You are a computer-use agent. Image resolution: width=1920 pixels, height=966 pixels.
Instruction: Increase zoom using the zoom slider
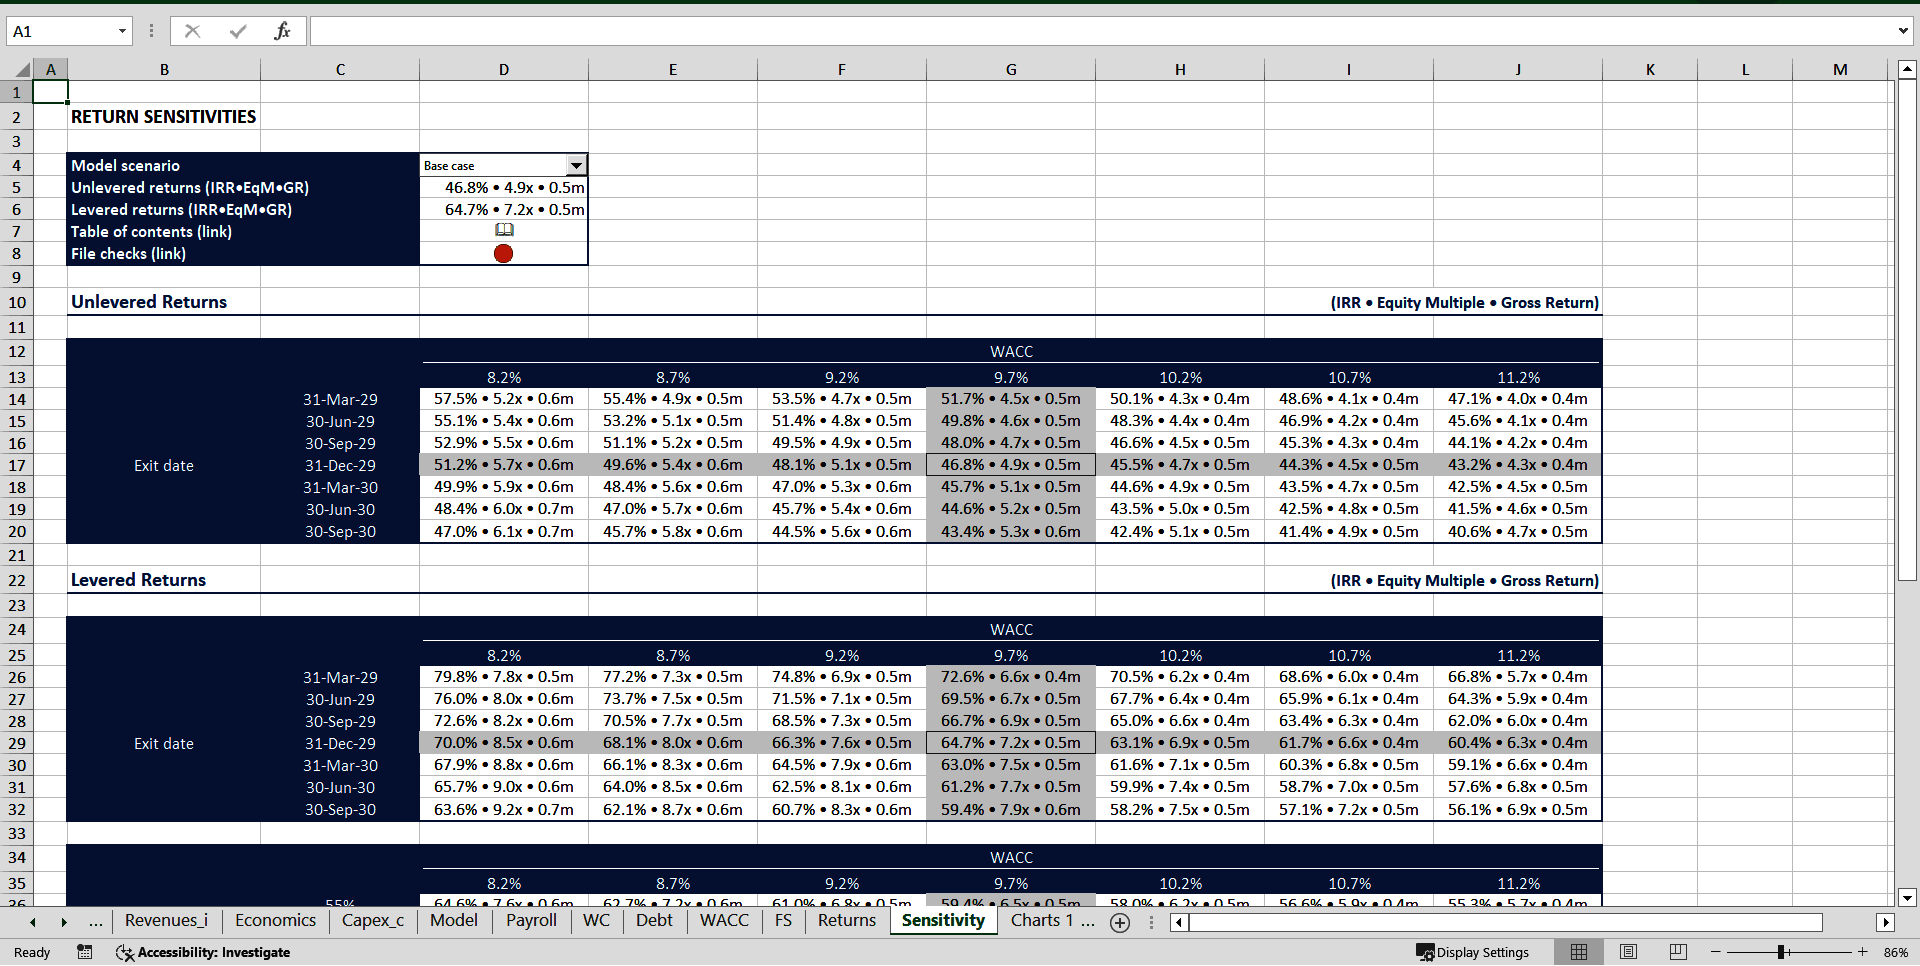coord(1863,952)
